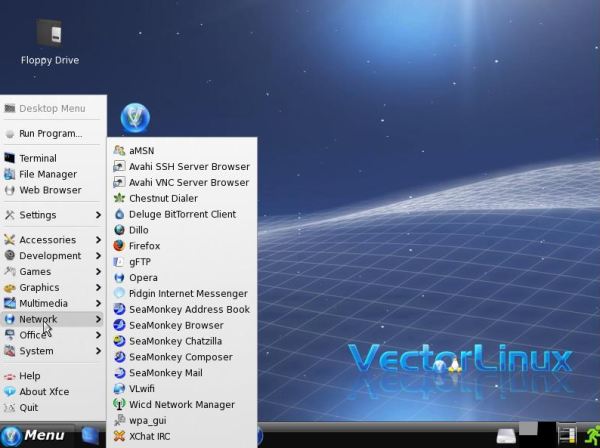Click the Games category icon
This screenshot has width=600, height=448.
pyautogui.click(x=10, y=272)
